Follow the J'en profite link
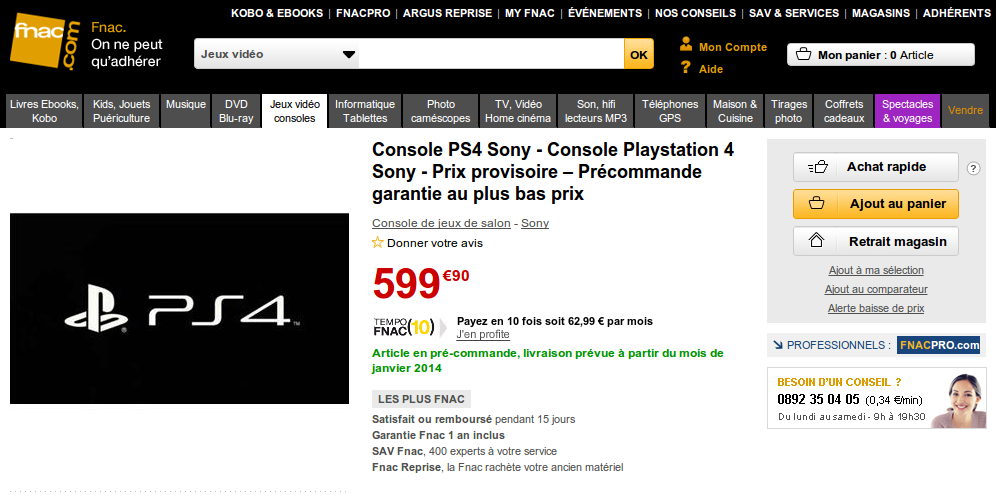The width and height of the screenshot is (996, 497). pos(483,335)
